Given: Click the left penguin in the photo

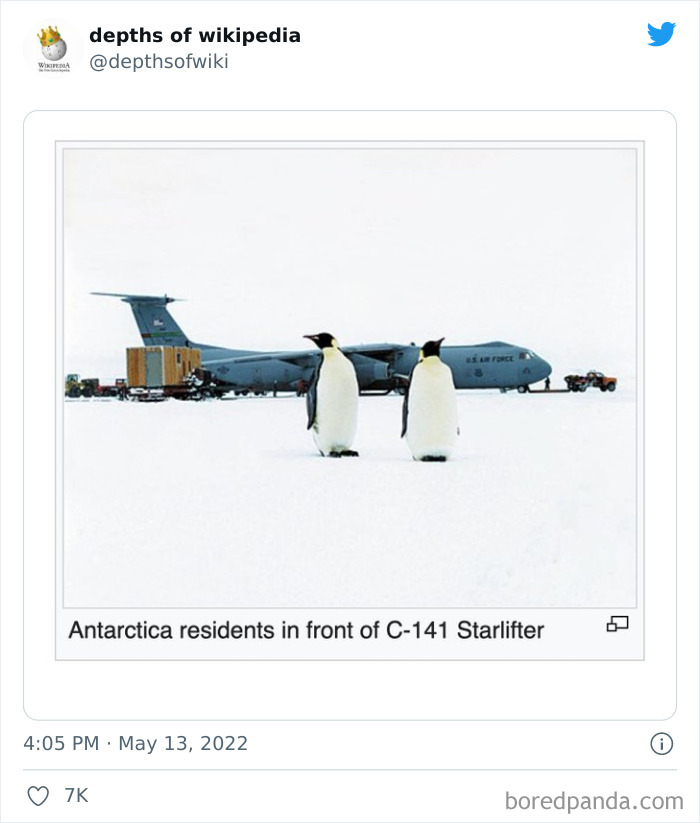Looking at the screenshot, I should pos(333,397).
